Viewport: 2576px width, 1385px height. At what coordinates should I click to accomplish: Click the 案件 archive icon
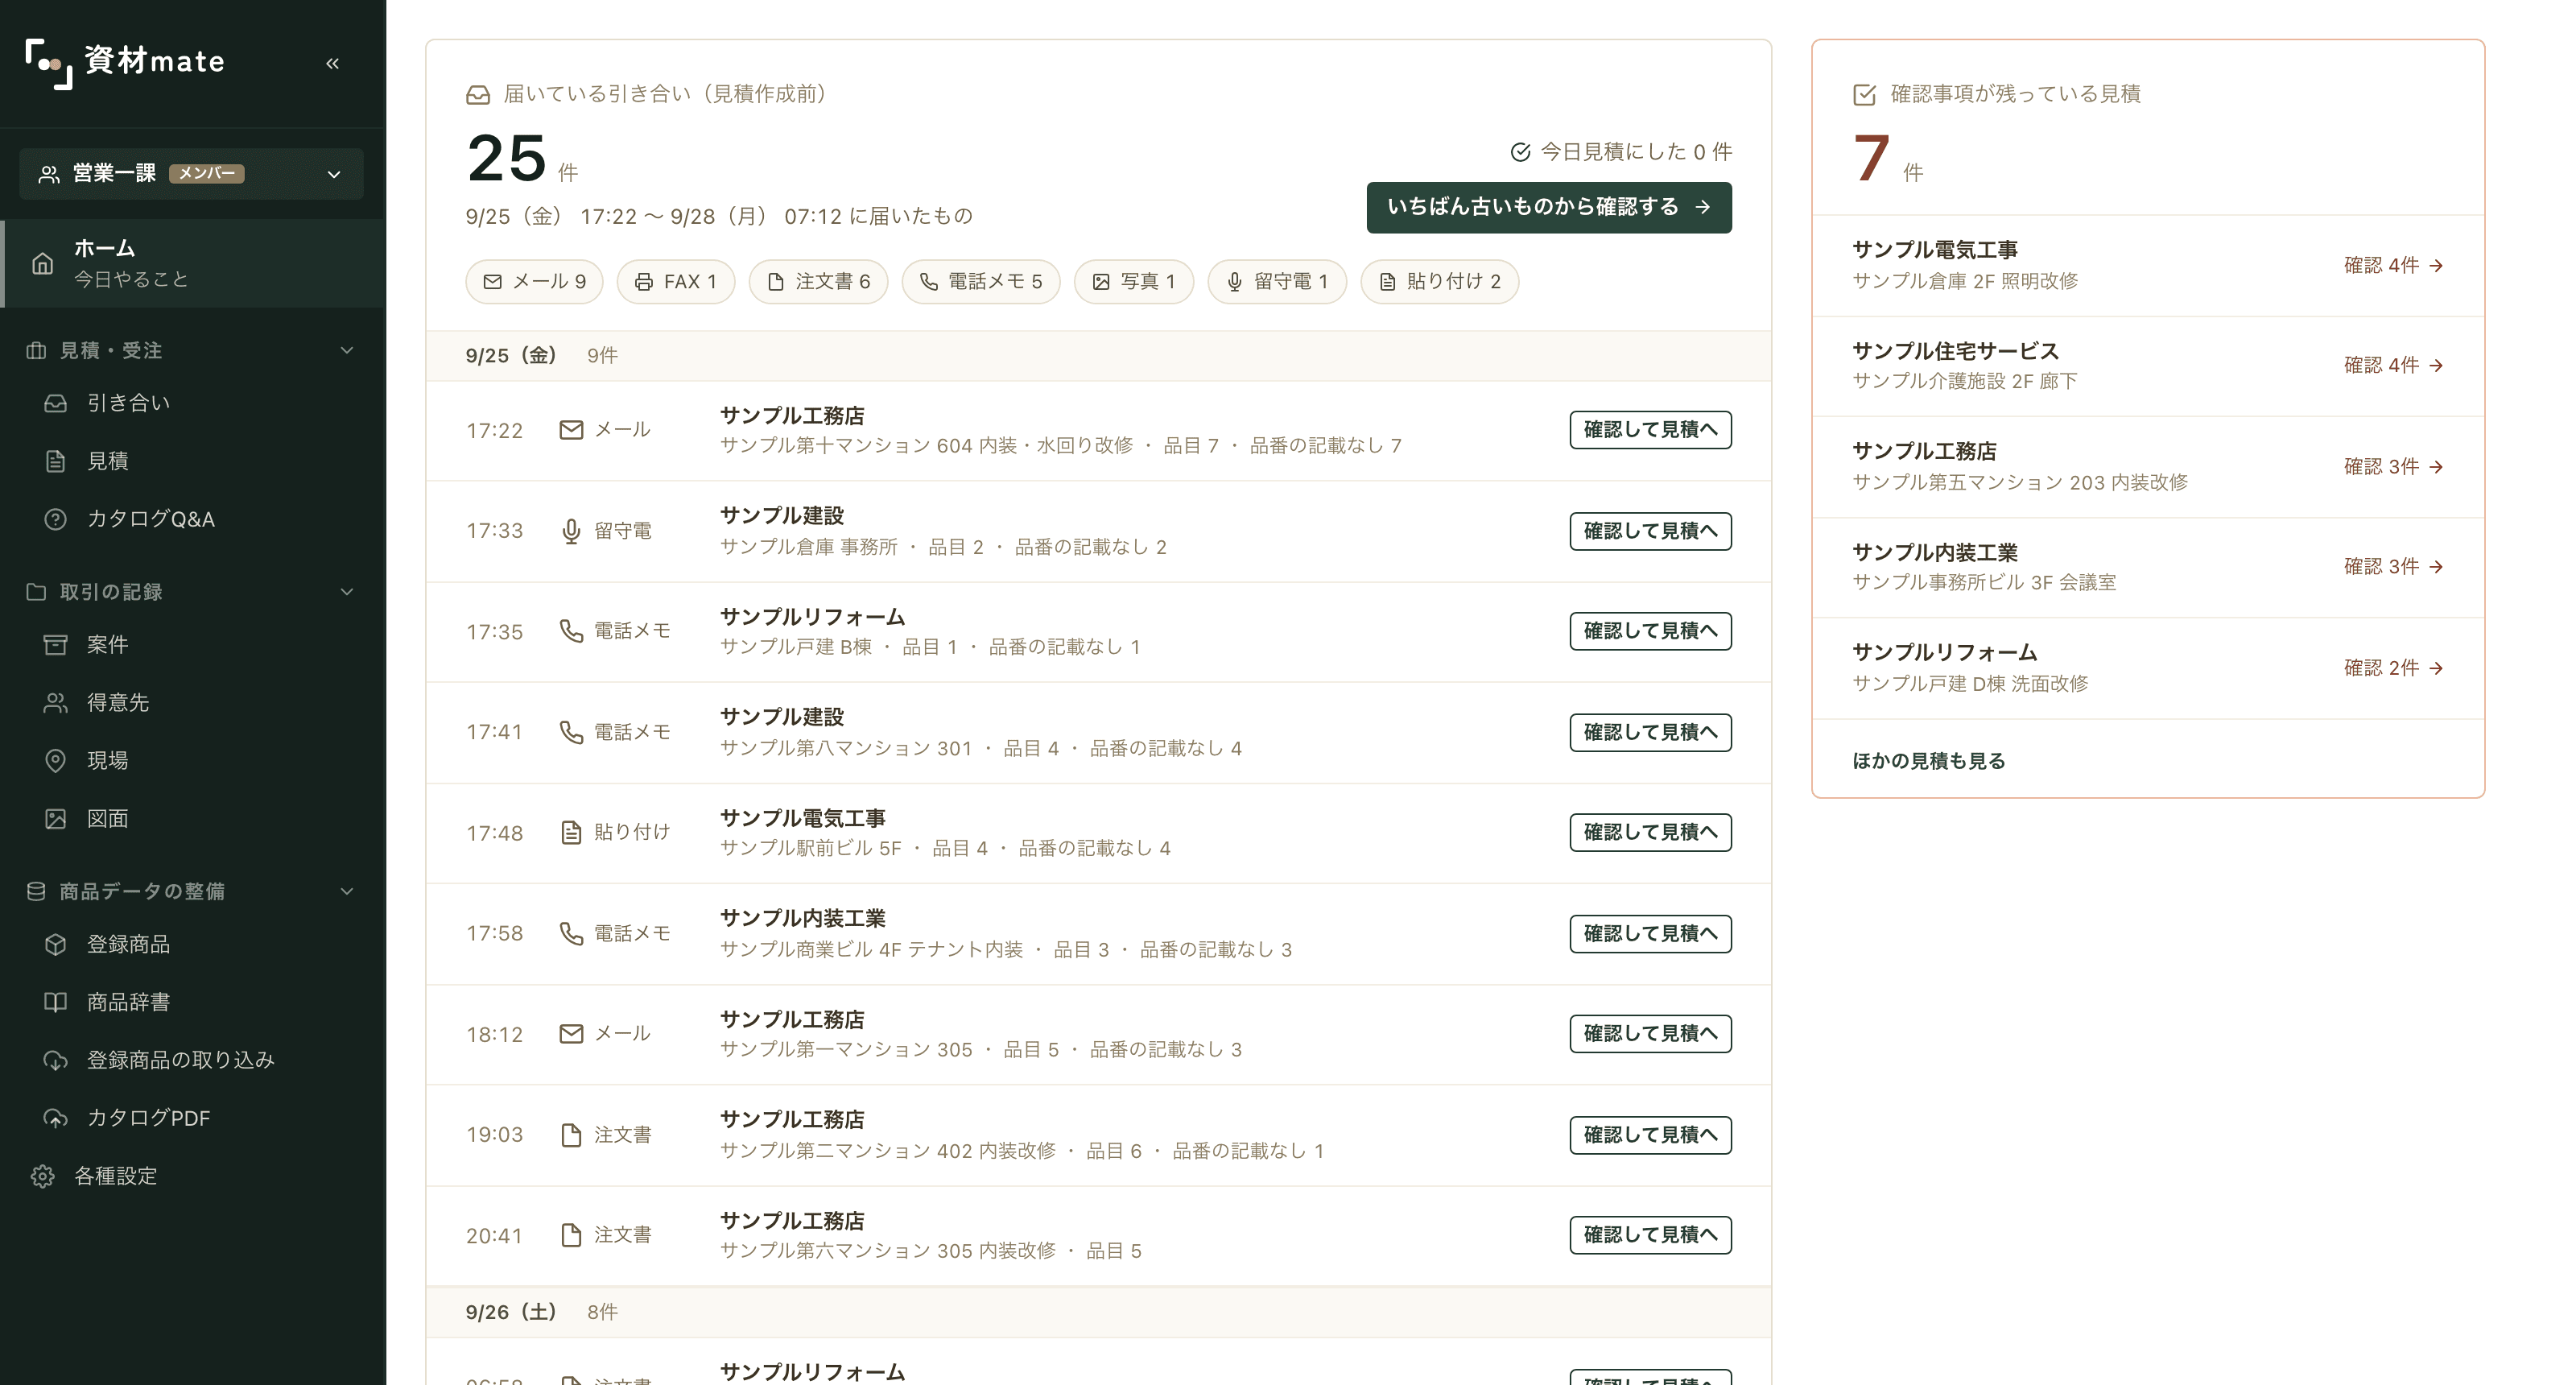pyautogui.click(x=56, y=645)
